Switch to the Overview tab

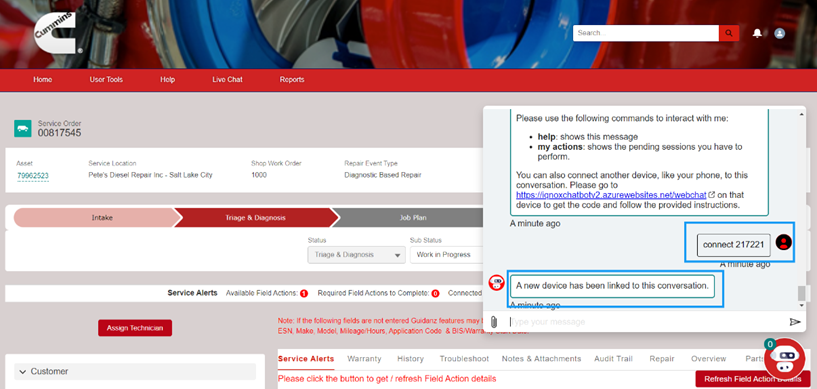[709, 359]
